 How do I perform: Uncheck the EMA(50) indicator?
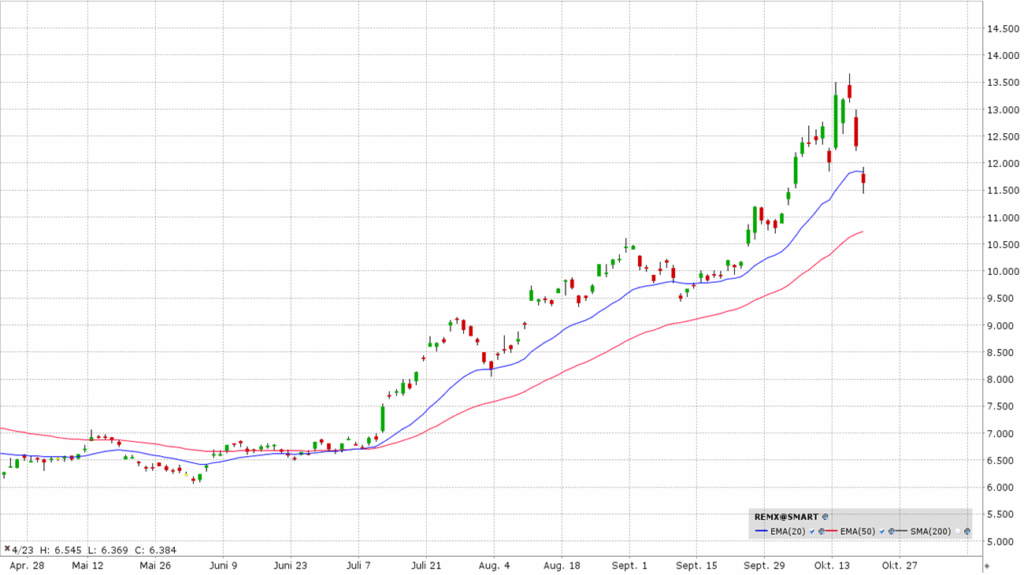click(x=881, y=531)
